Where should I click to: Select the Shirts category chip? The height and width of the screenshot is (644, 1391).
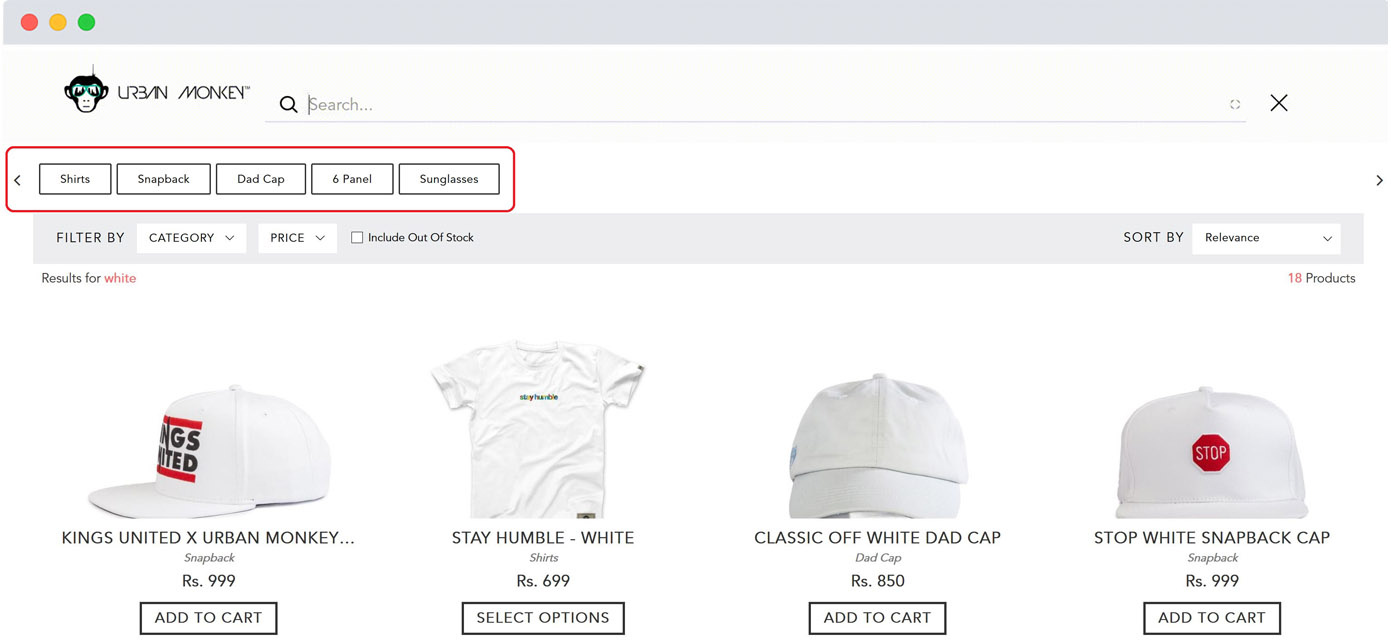point(75,179)
